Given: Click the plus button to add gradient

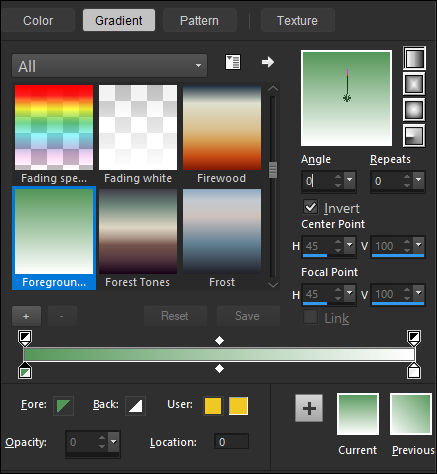Looking at the screenshot, I should click(26, 316).
